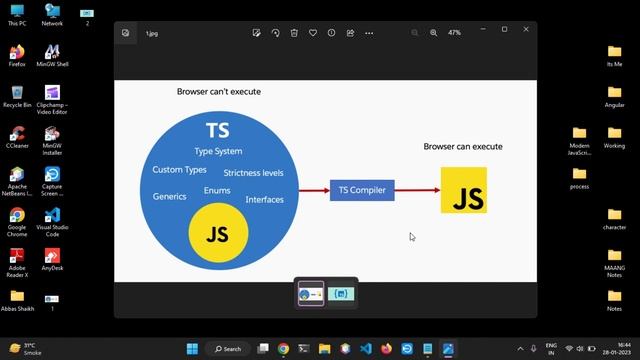The height and width of the screenshot is (360, 640).
Task: Click the 1.jpg file name in title bar
Action: [152, 33]
